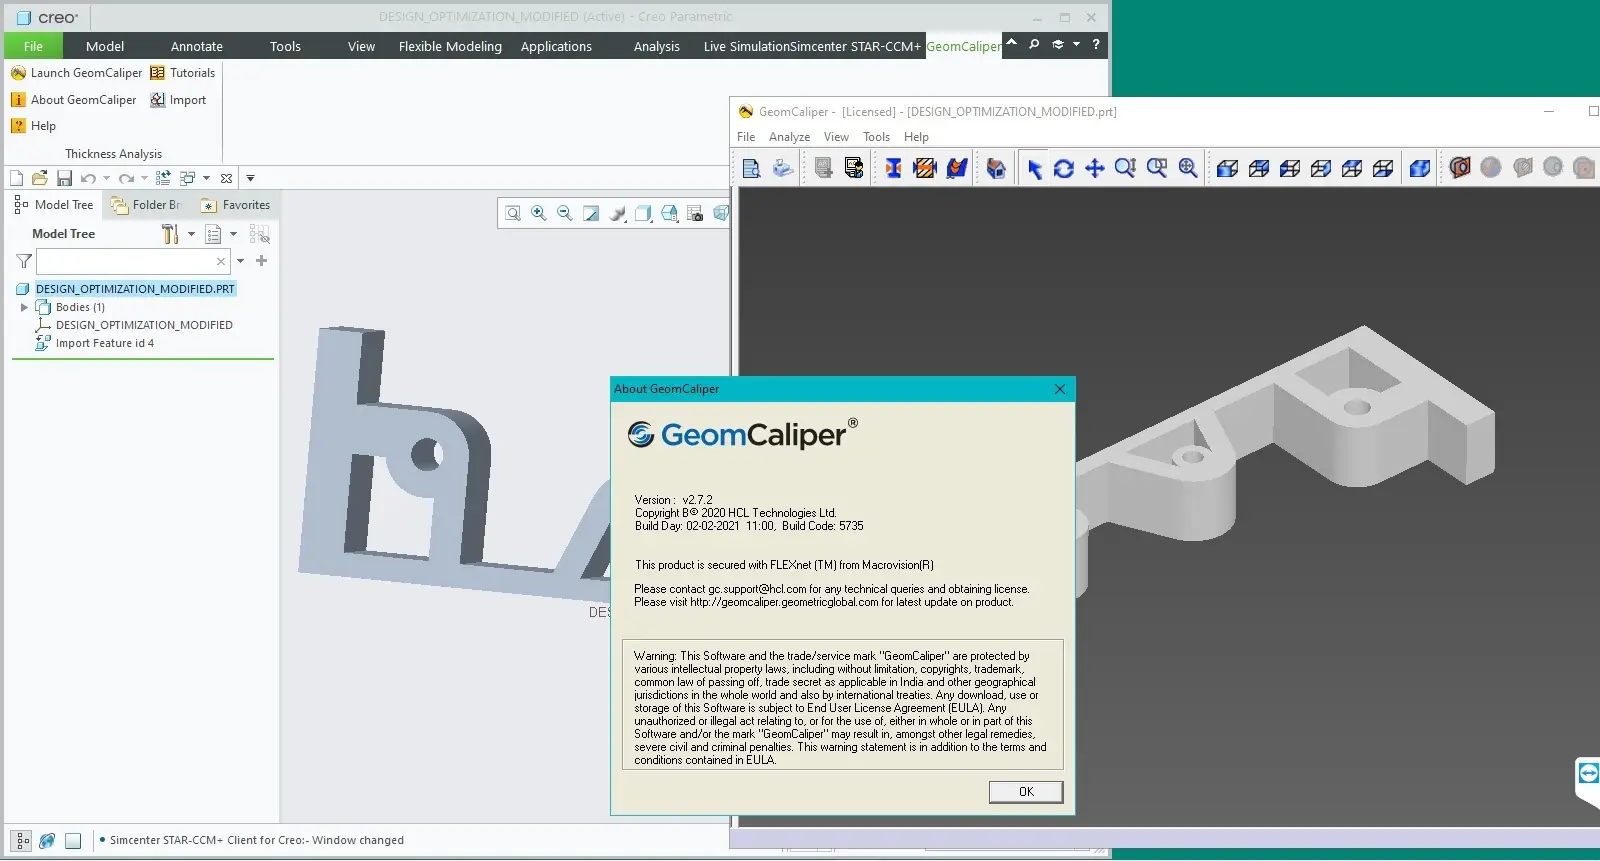Open Tools menu in GeomCaliper window
Screen dimensions: 1600x861
point(877,137)
